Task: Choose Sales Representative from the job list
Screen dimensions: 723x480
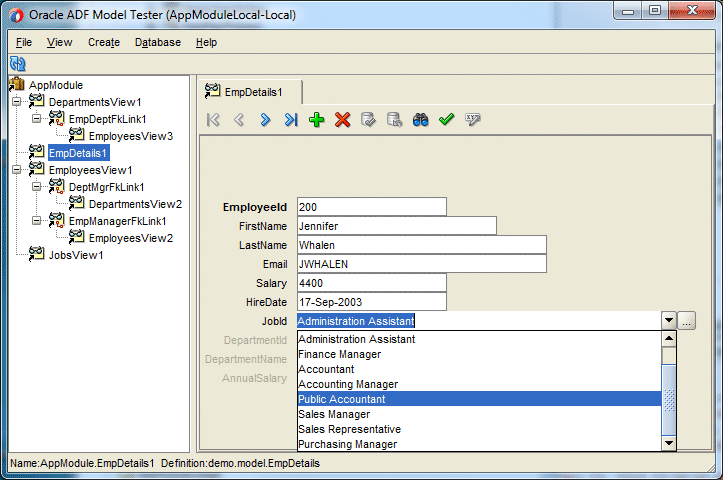Action: [480, 429]
